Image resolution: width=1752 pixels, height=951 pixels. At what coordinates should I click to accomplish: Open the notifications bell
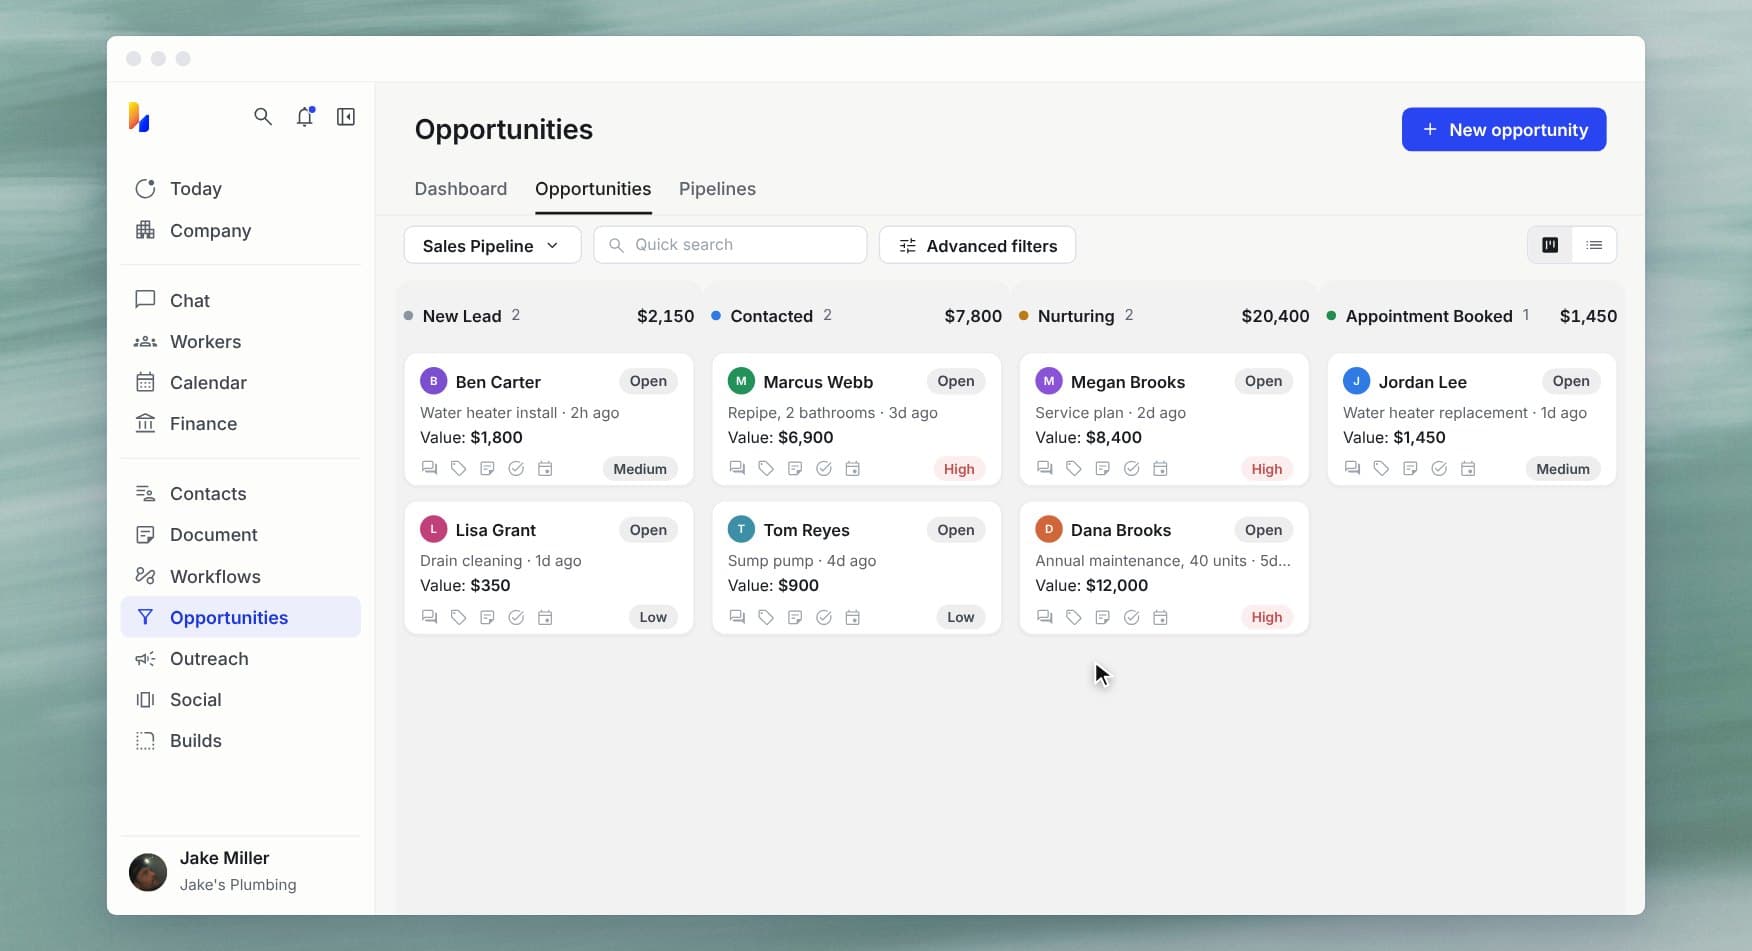tap(305, 117)
